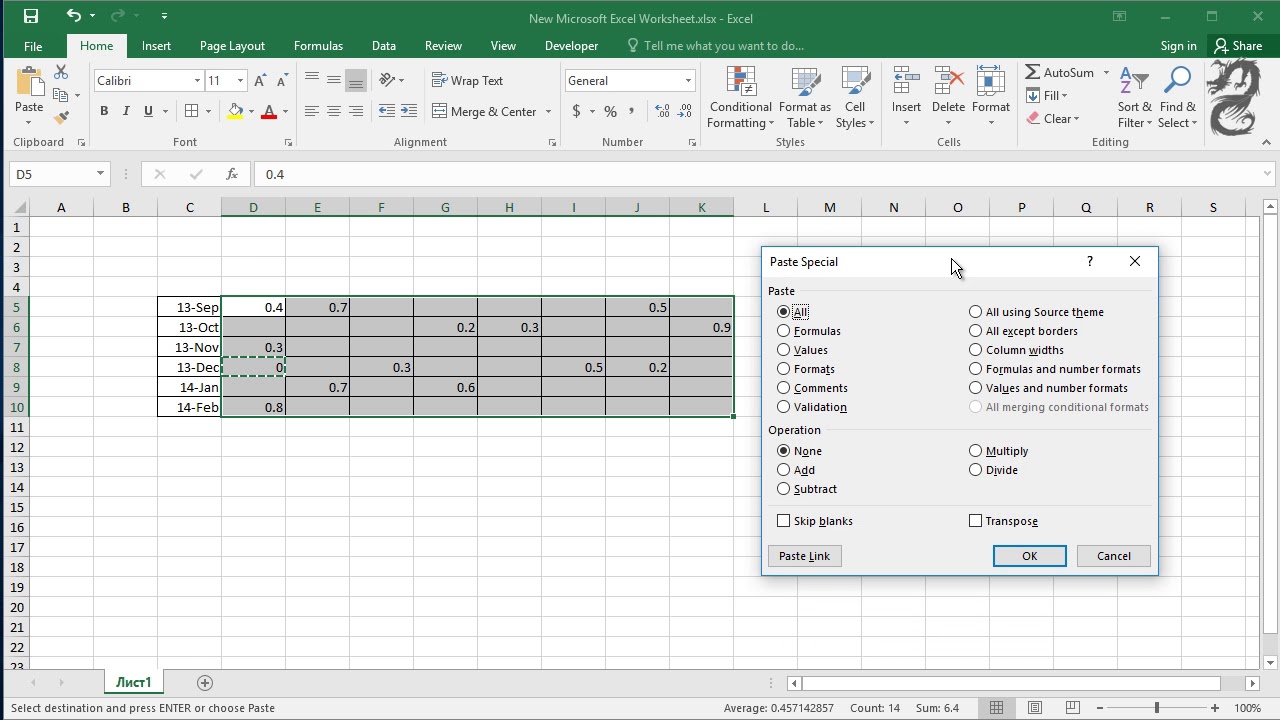Add a new sheet with plus icon
This screenshot has width=1280, height=720.
click(205, 683)
